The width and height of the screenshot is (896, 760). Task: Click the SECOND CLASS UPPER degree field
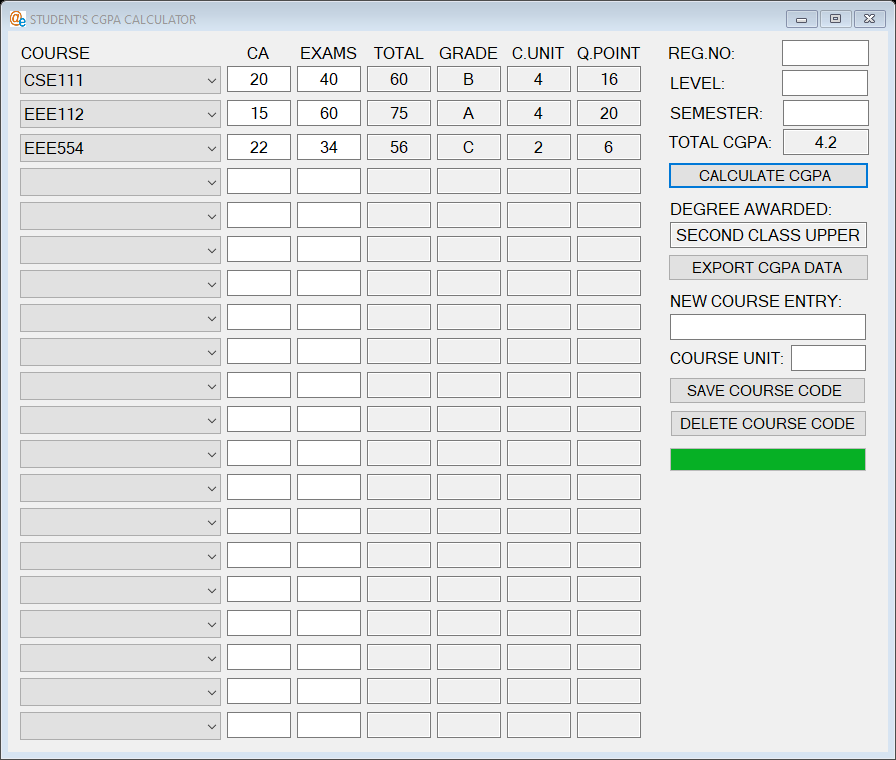768,235
